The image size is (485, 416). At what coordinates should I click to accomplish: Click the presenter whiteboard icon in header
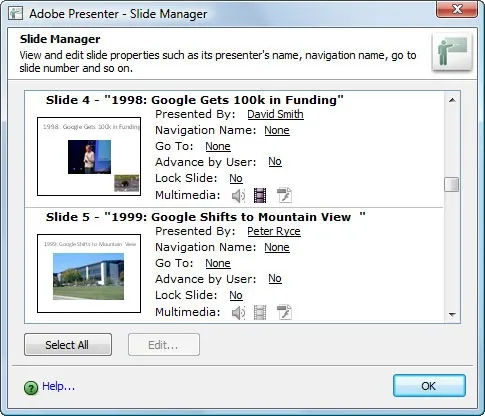452,52
